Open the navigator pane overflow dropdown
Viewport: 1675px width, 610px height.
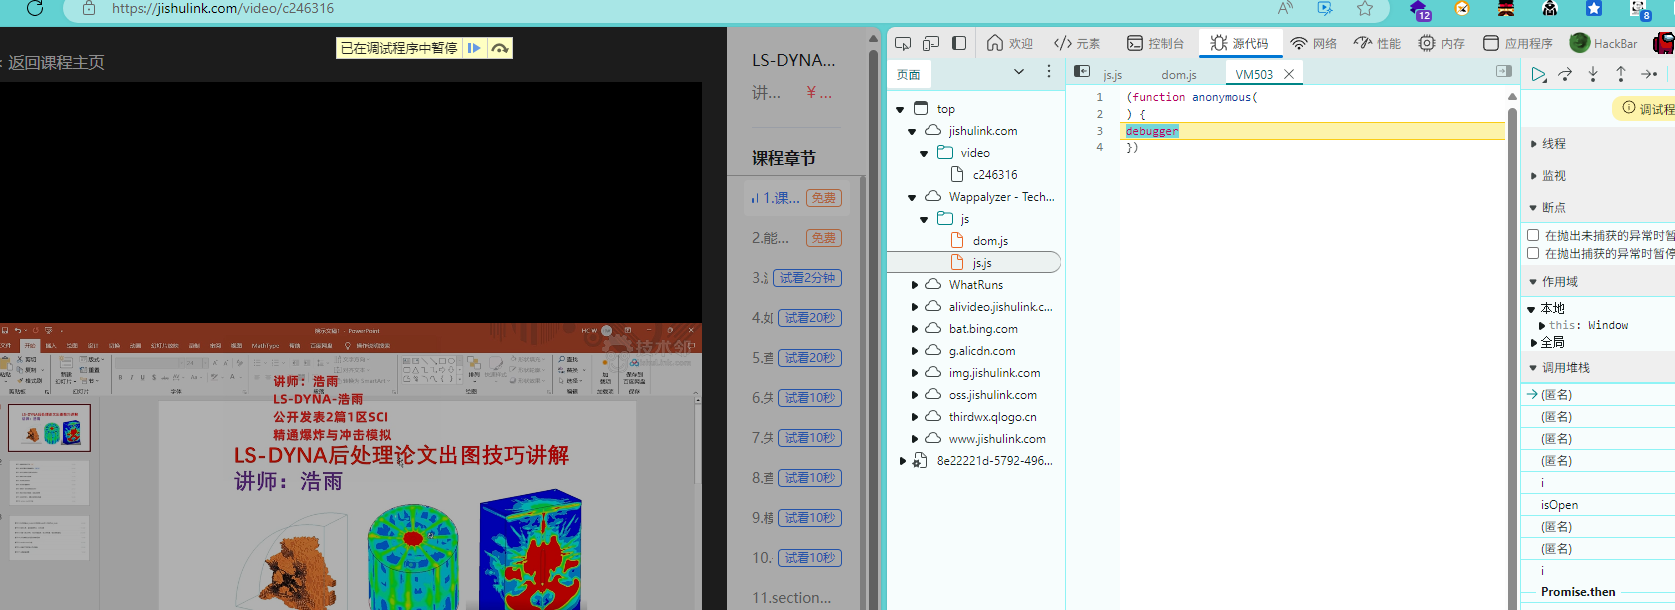pos(1019,72)
